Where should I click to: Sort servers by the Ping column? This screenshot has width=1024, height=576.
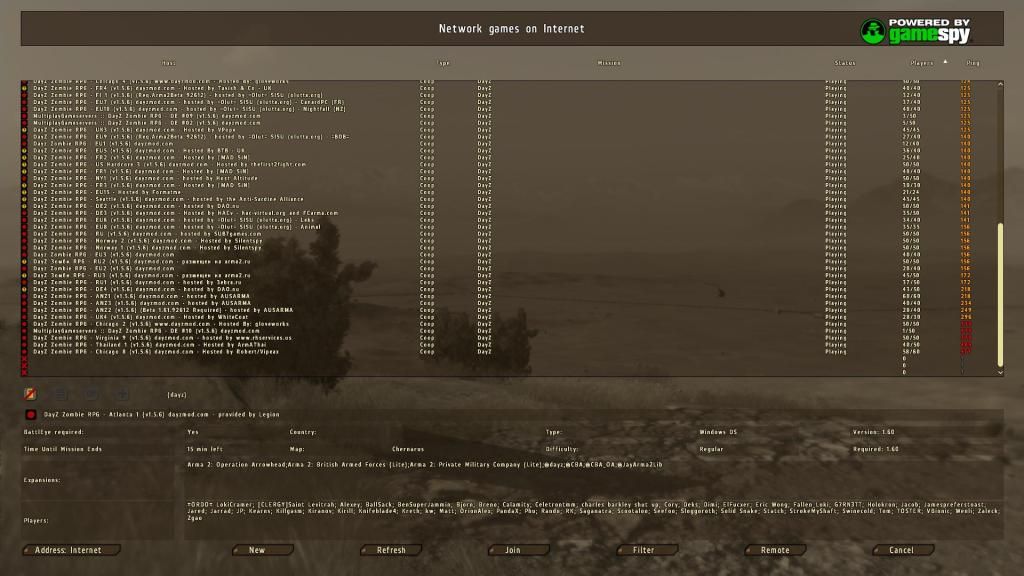(972, 63)
